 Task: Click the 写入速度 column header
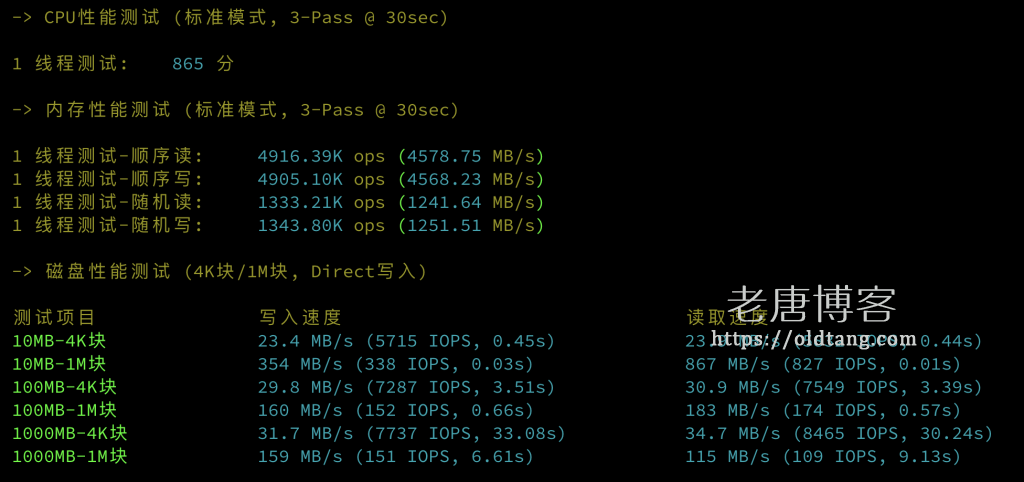pyautogui.click(x=300, y=317)
